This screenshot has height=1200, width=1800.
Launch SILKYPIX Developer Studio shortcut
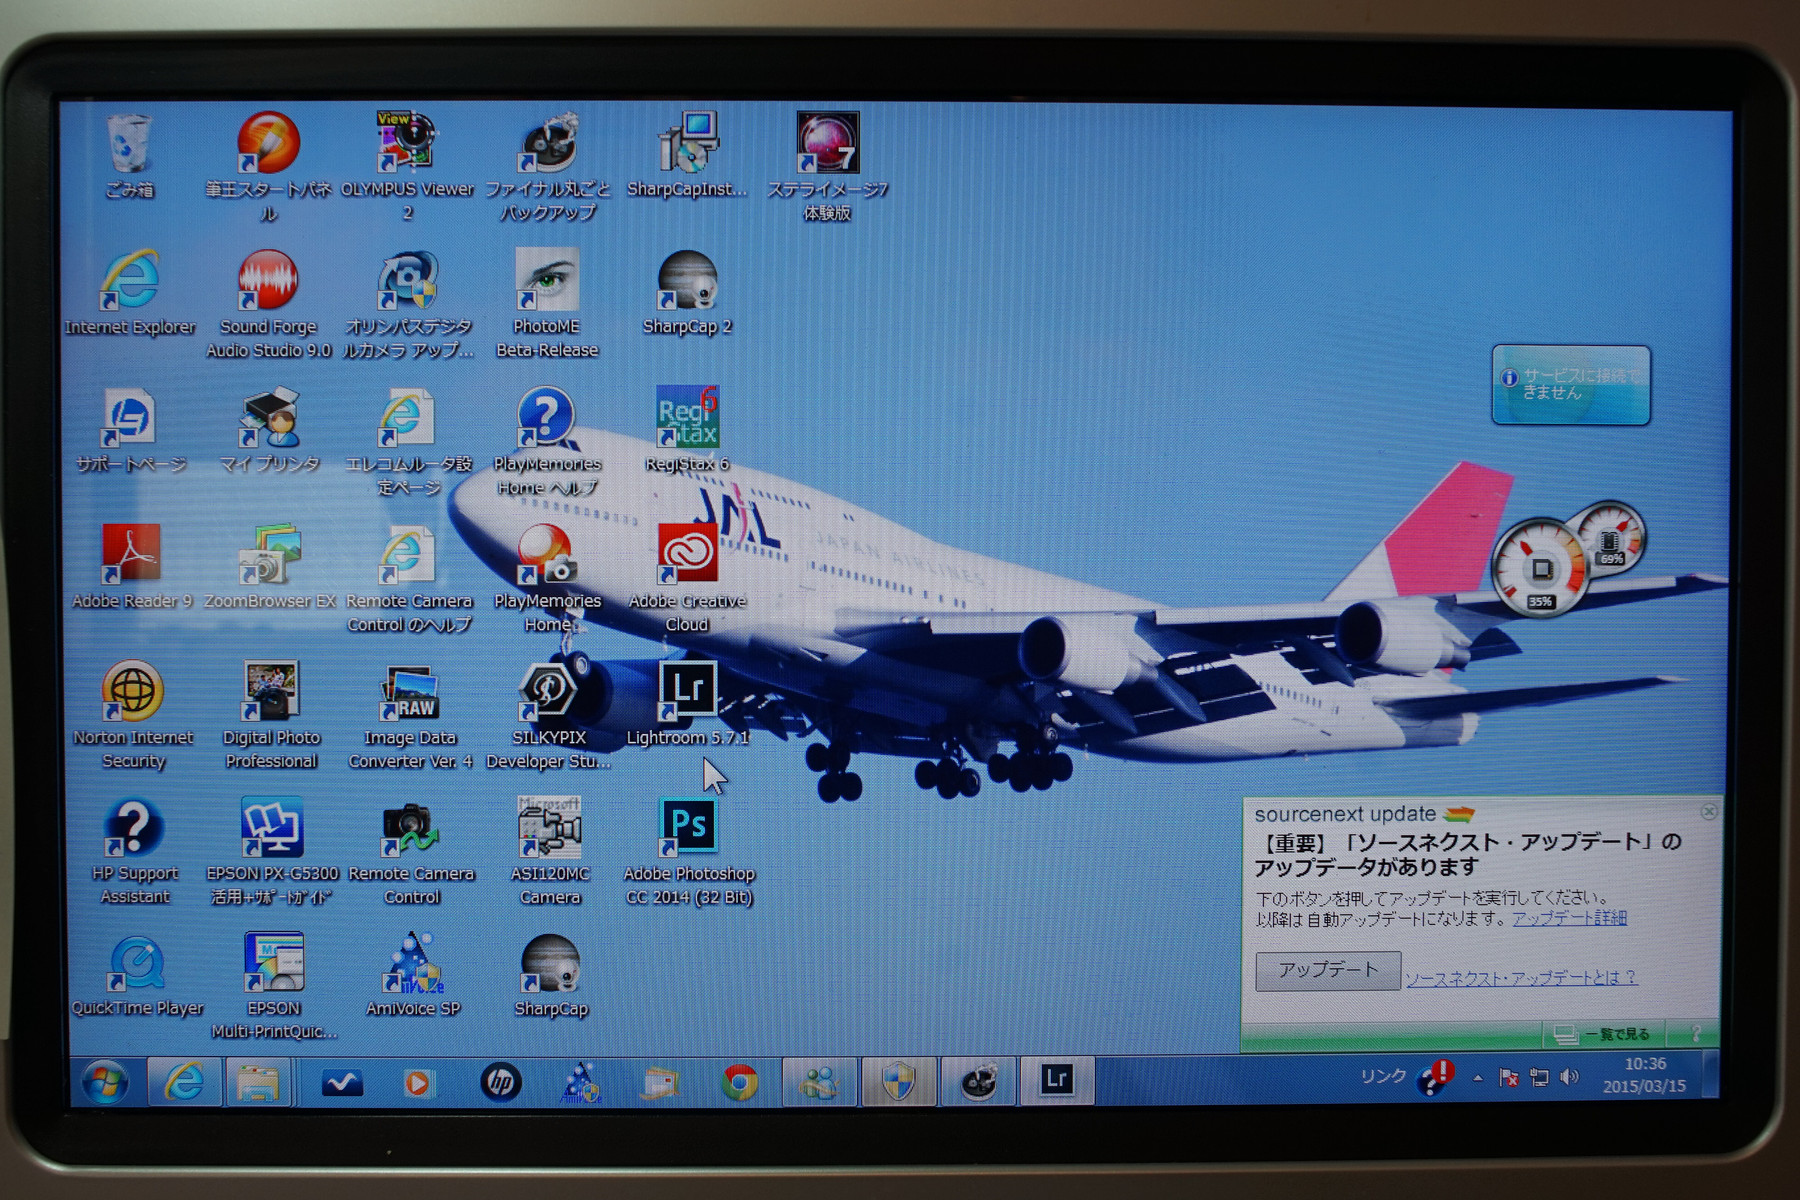548,715
